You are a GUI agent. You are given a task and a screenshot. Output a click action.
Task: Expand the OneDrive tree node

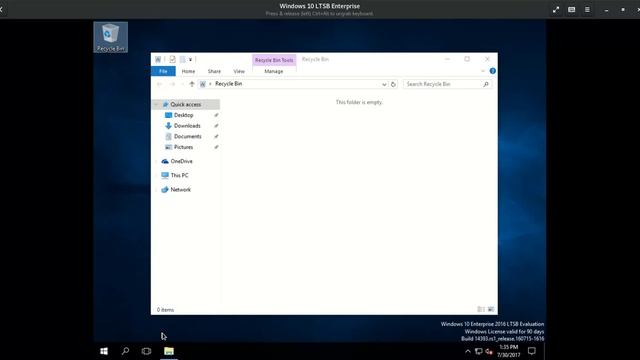[156, 161]
